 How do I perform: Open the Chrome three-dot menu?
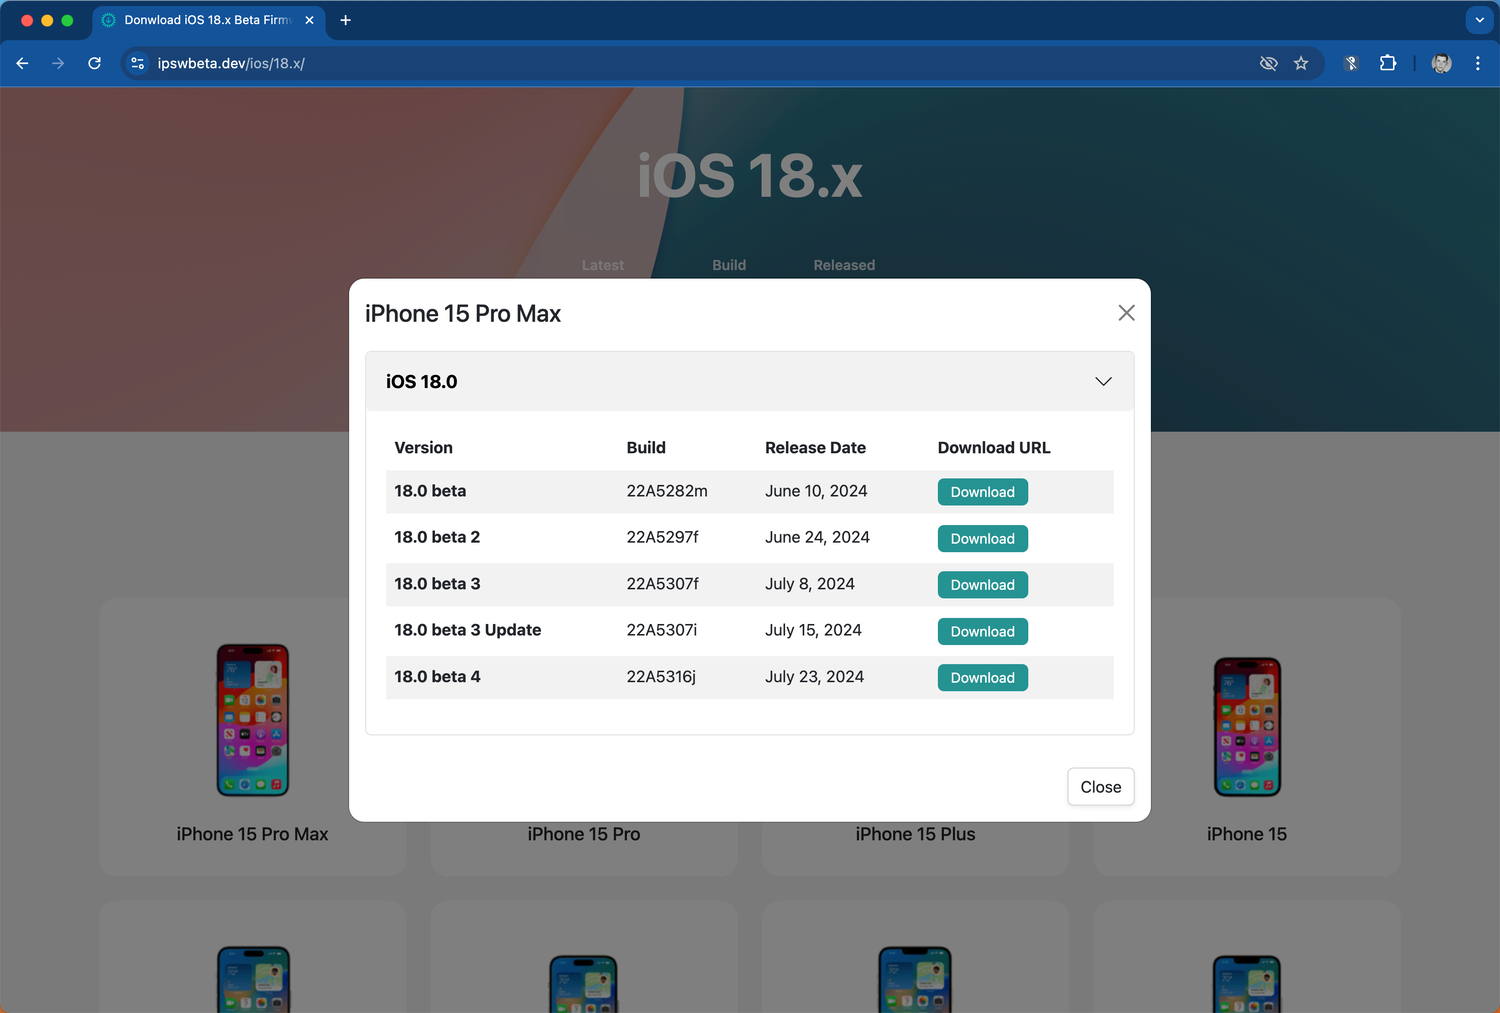[1478, 63]
